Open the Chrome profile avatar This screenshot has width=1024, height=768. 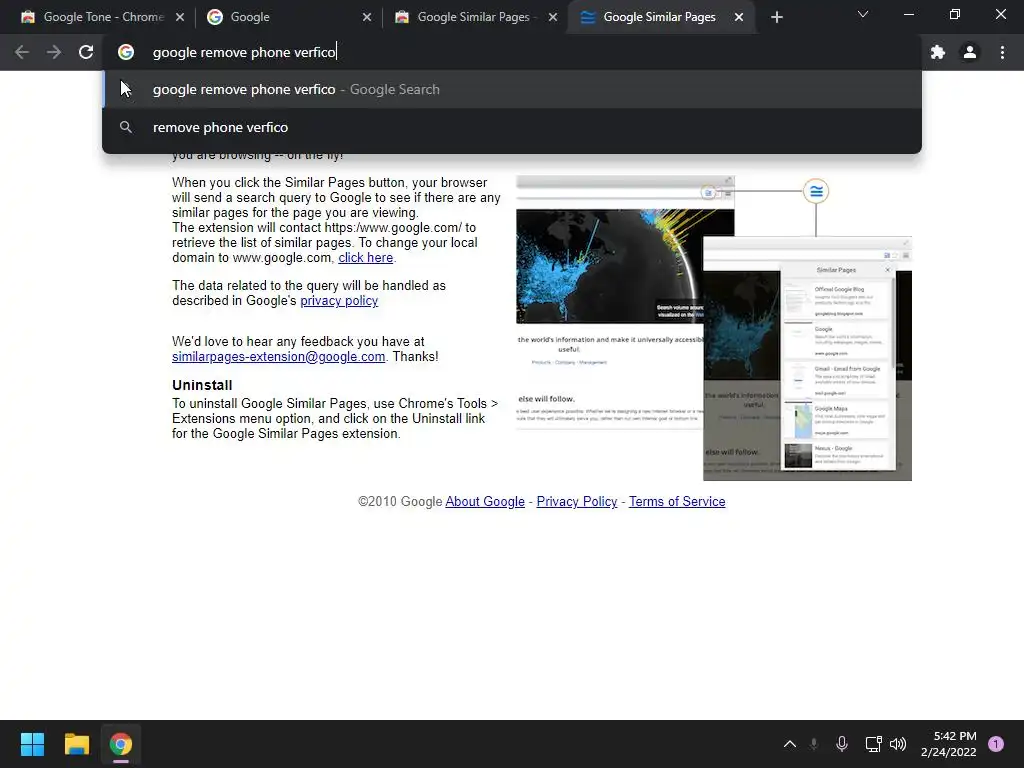tap(970, 52)
